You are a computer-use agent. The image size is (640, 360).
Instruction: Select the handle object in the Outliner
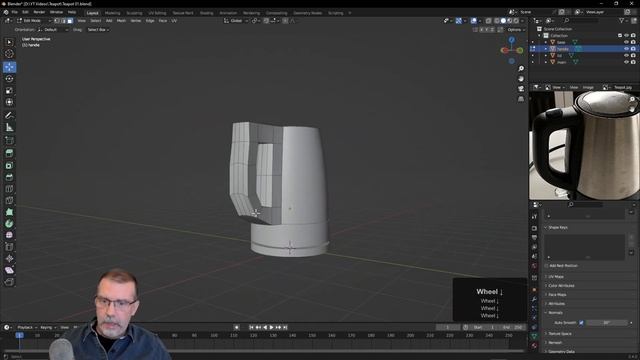(562, 49)
